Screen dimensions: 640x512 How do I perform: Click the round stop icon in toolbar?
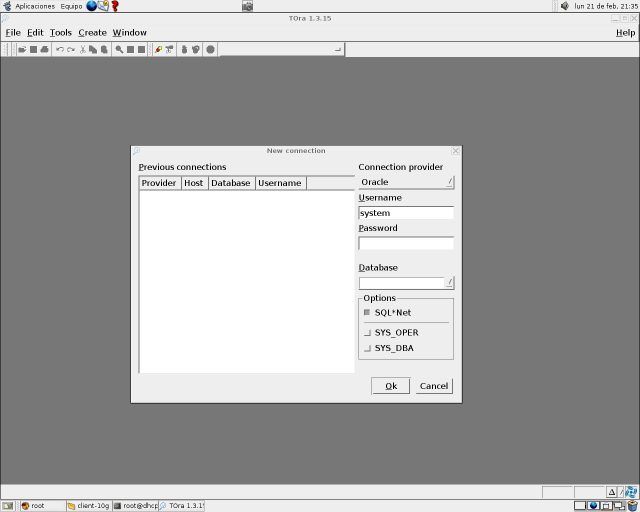coord(210,49)
